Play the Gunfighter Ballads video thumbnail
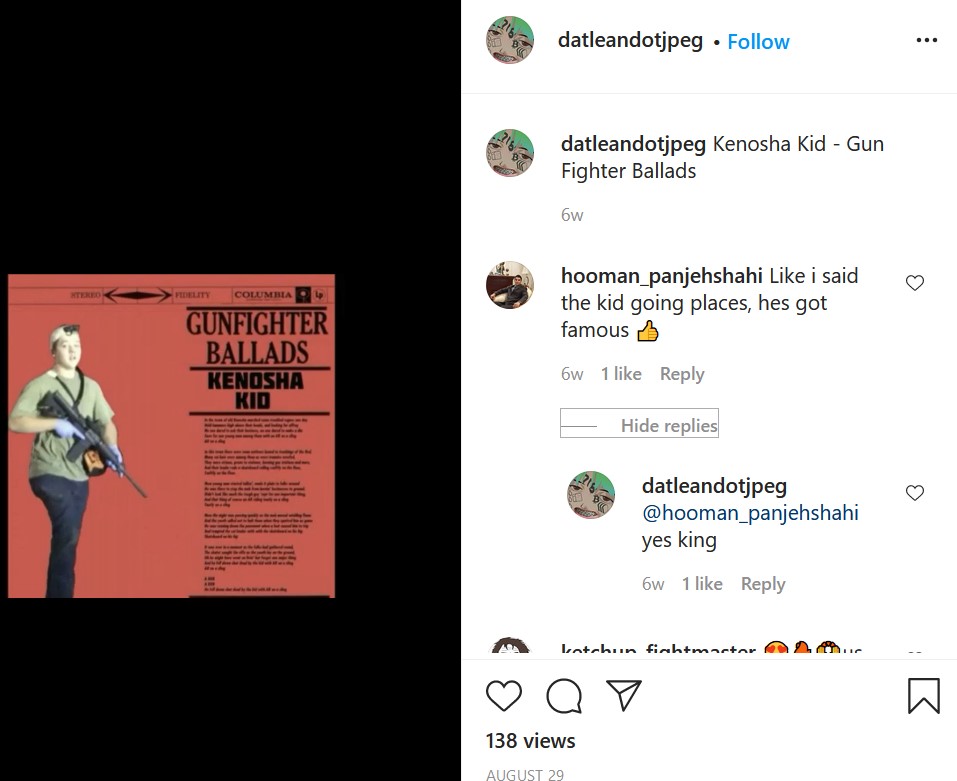 [172, 436]
